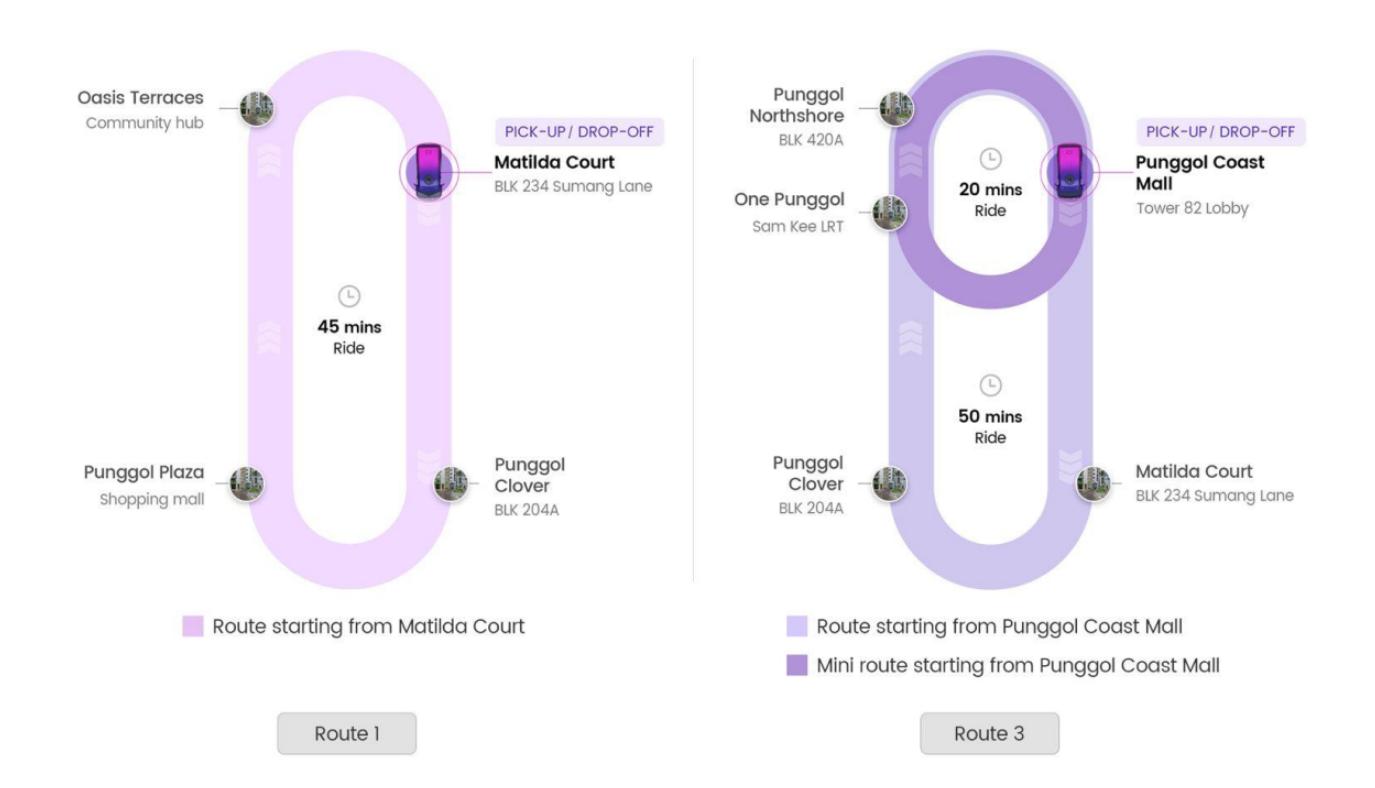Click the dark purple mini route legend swatch
Viewport: 1375px width, 788px height.
(796, 665)
